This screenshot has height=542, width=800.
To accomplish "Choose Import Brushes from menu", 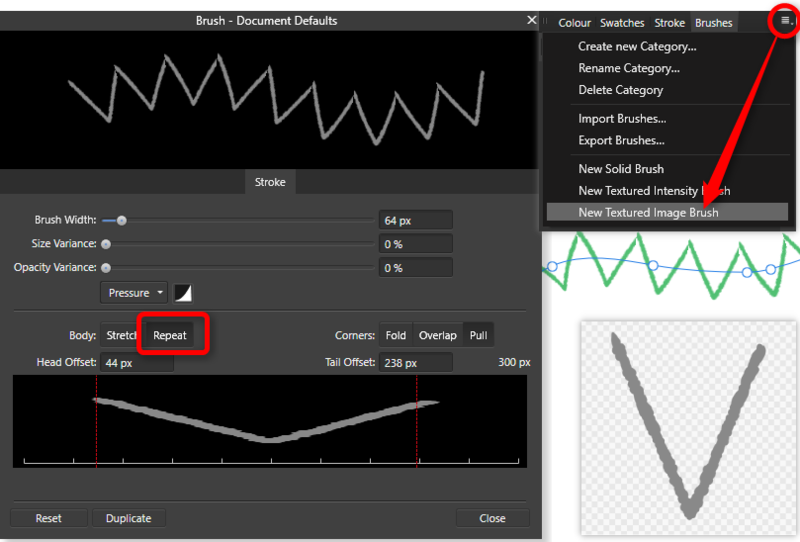I will [x=622, y=119].
